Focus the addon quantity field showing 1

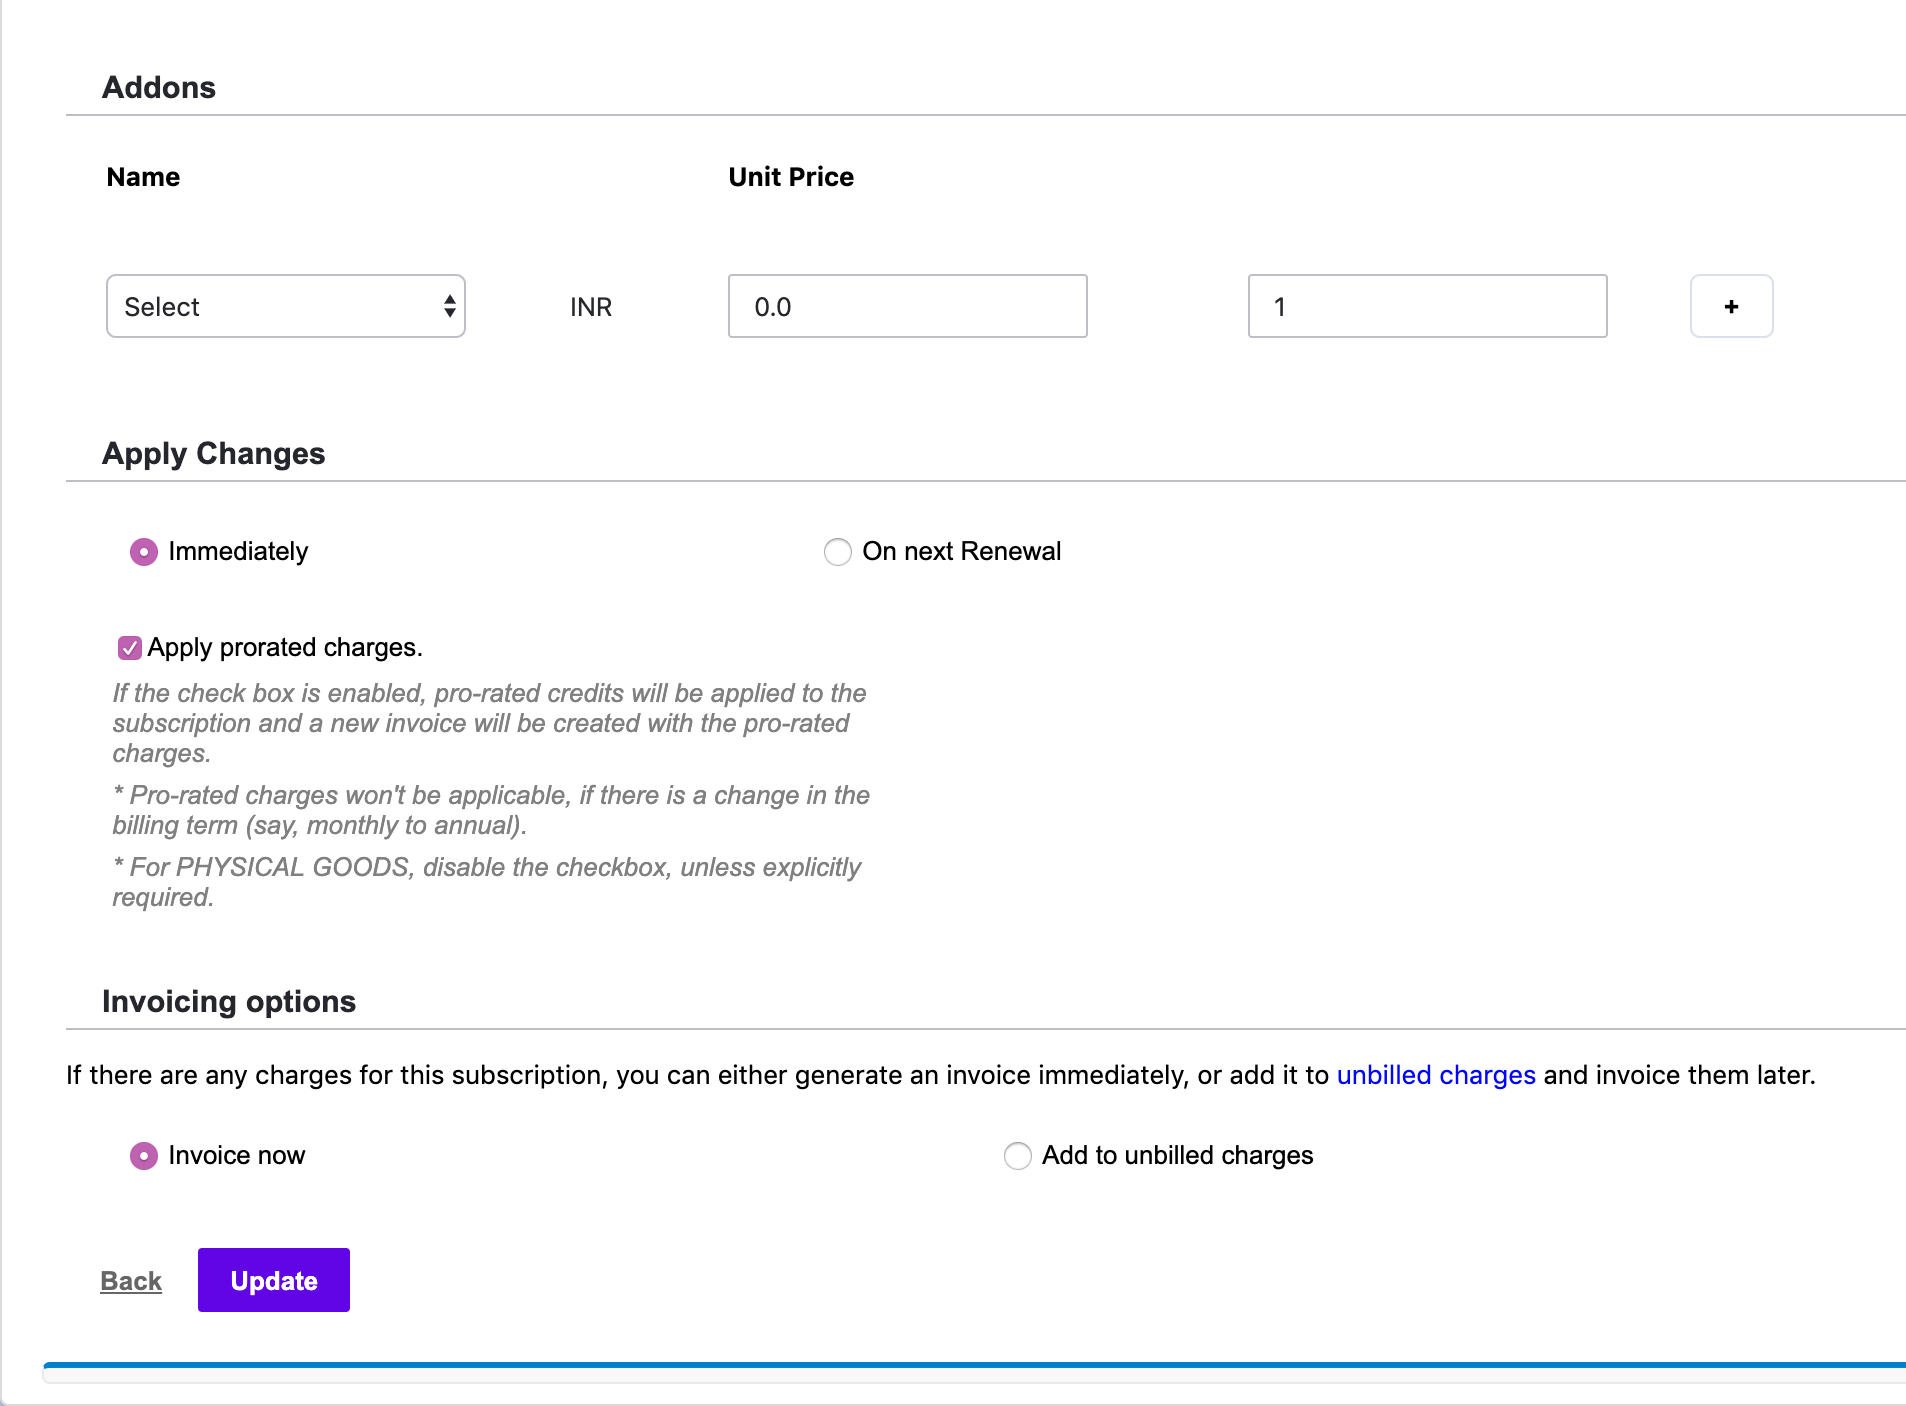[1427, 306]
